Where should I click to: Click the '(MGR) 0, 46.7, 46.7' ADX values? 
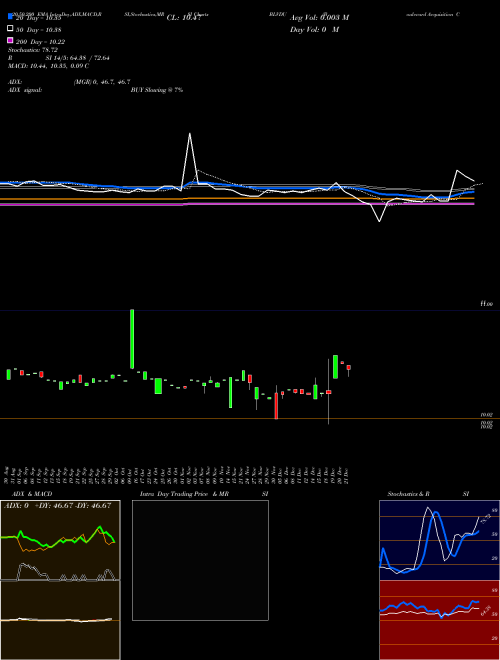click(102, 82)
